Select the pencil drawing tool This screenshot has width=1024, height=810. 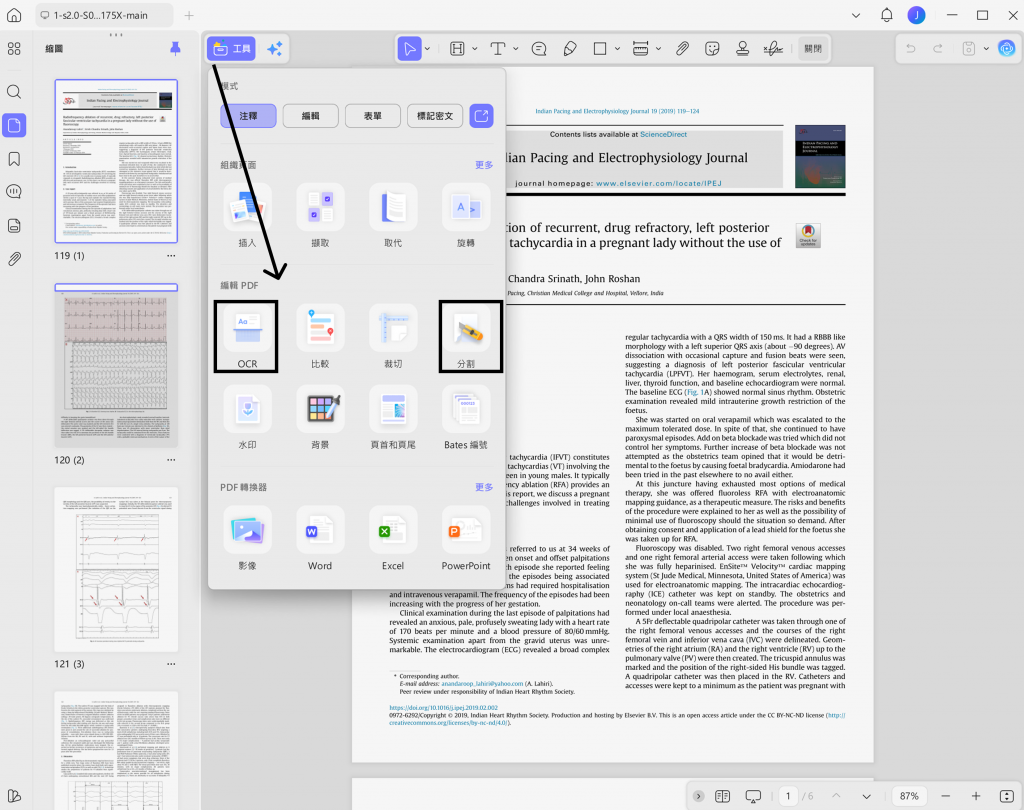click(569, 48)
